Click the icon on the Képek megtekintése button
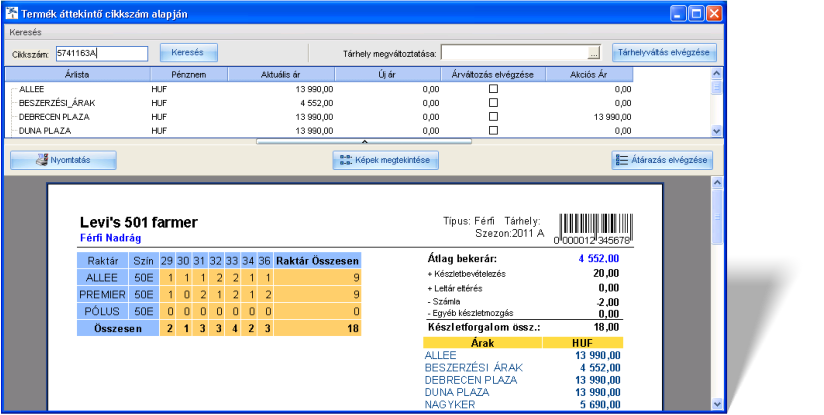Screen dimensions: 824x415 tap(345, 160)
